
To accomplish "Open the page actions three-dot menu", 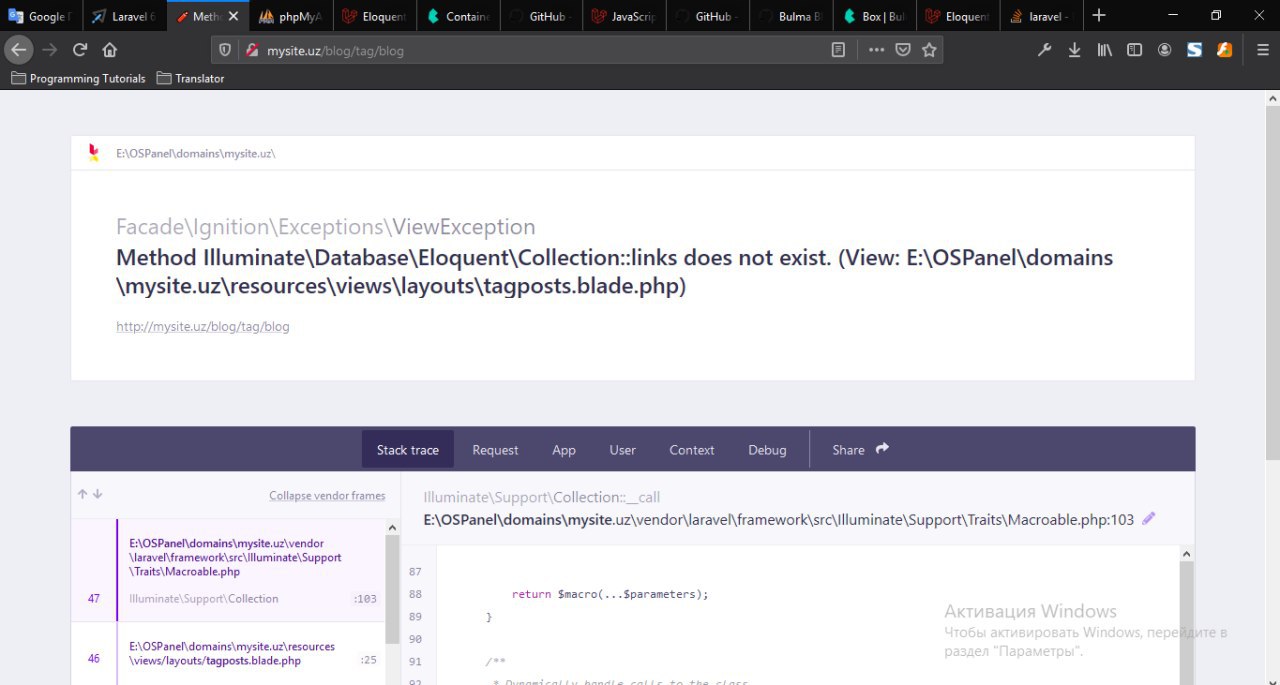I will [x=876, y=50].
